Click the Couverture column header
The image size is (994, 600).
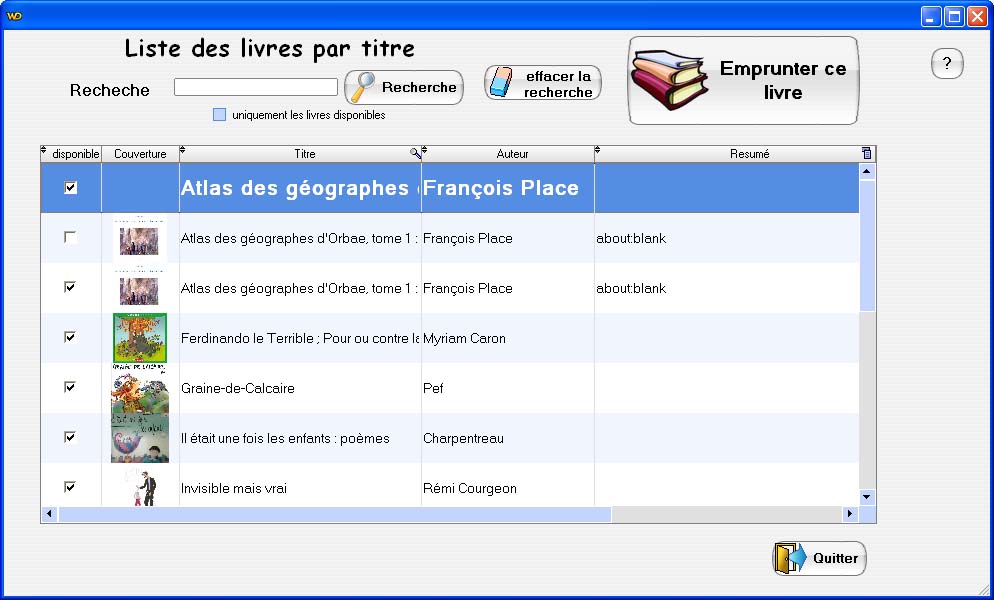(x=140, y=154)
